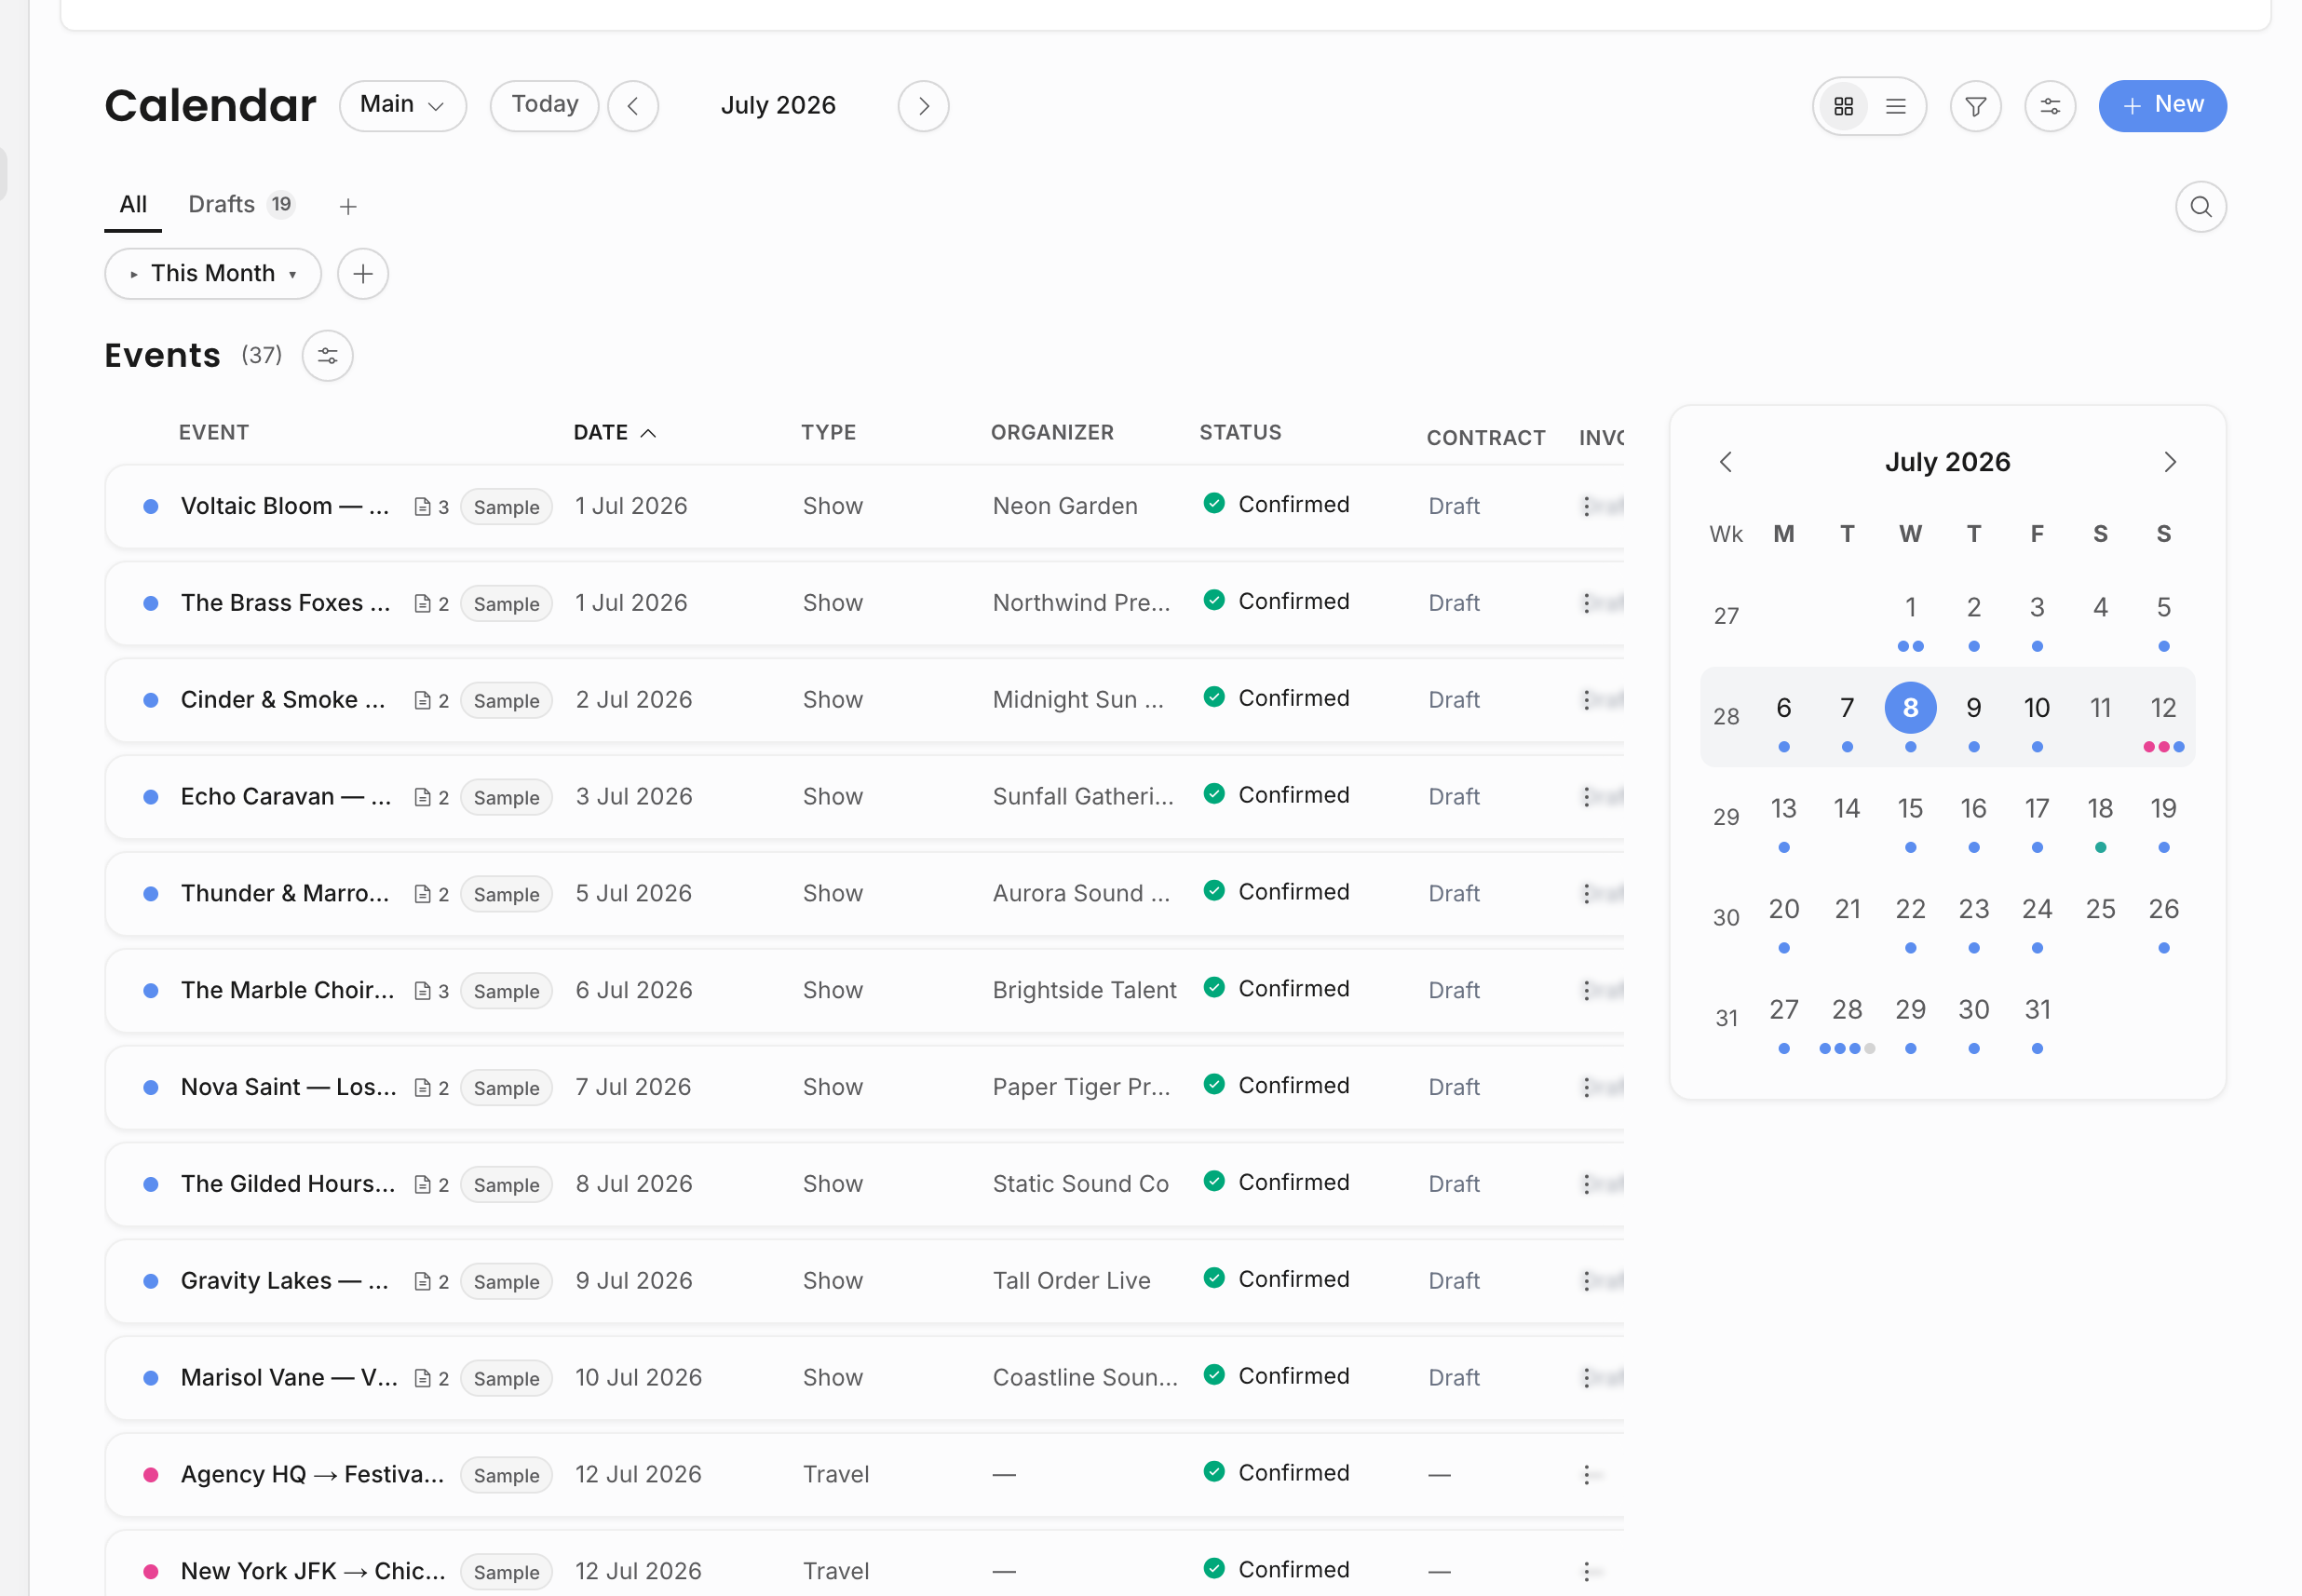
Task: Select the Drafts tab
Action: [240, 205]
